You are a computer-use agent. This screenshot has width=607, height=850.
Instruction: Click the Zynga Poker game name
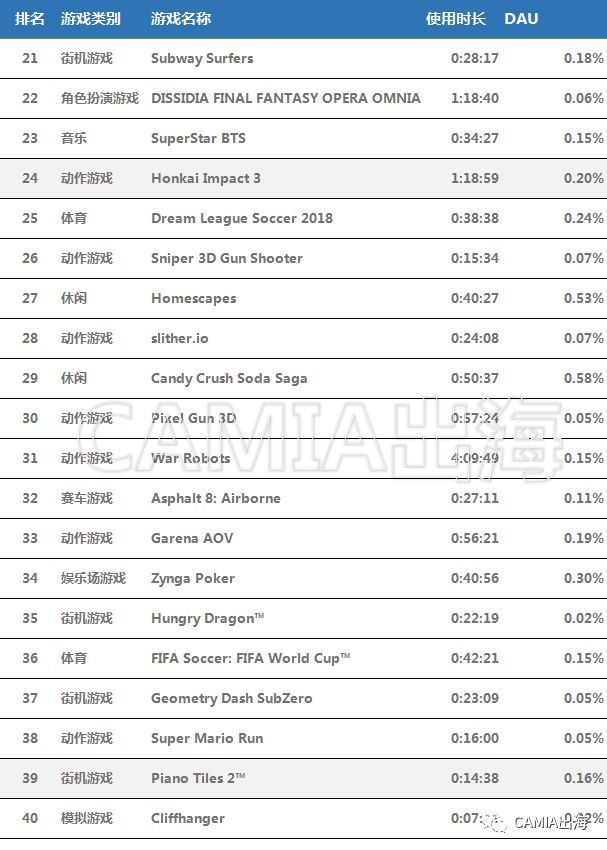click(x=193, y=578)
